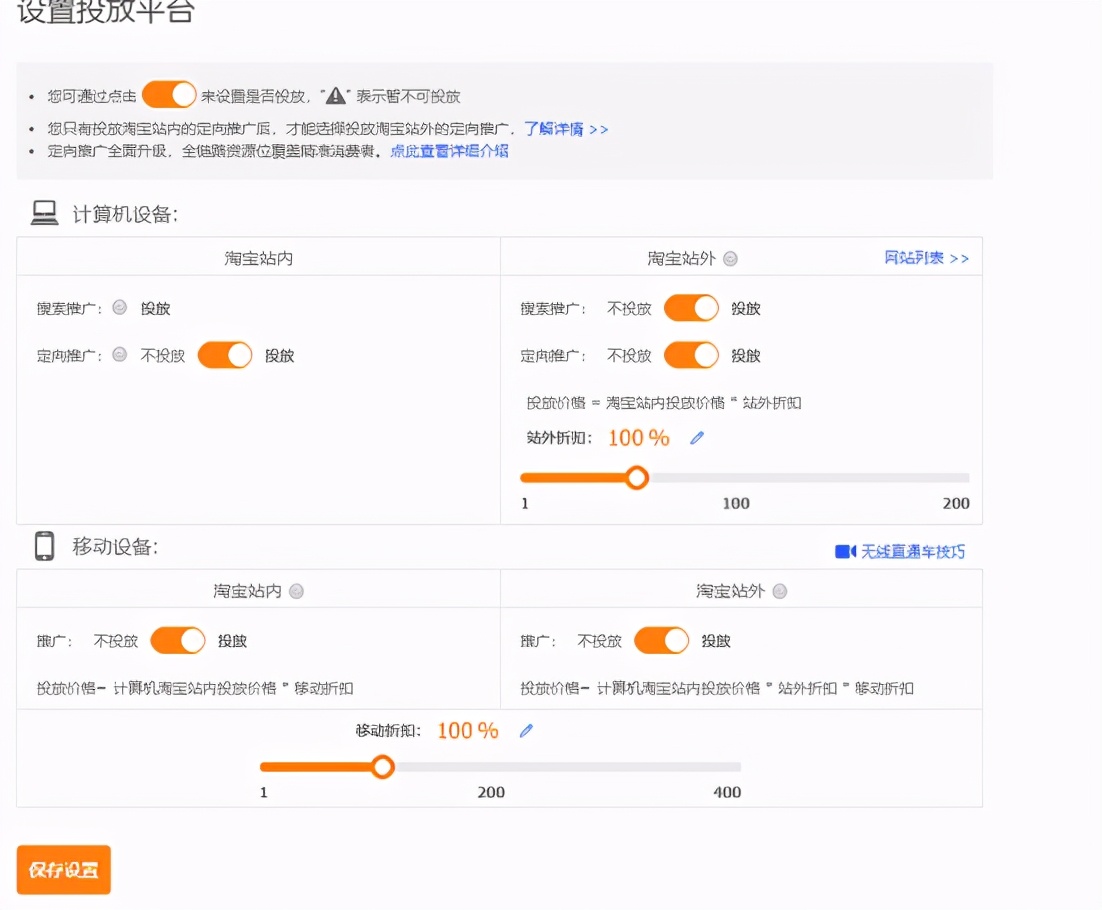Screen dimensions: 1102x910
Task: Click the pencil icon beside 移动折扣 100%
Action: tap(527, 731)
